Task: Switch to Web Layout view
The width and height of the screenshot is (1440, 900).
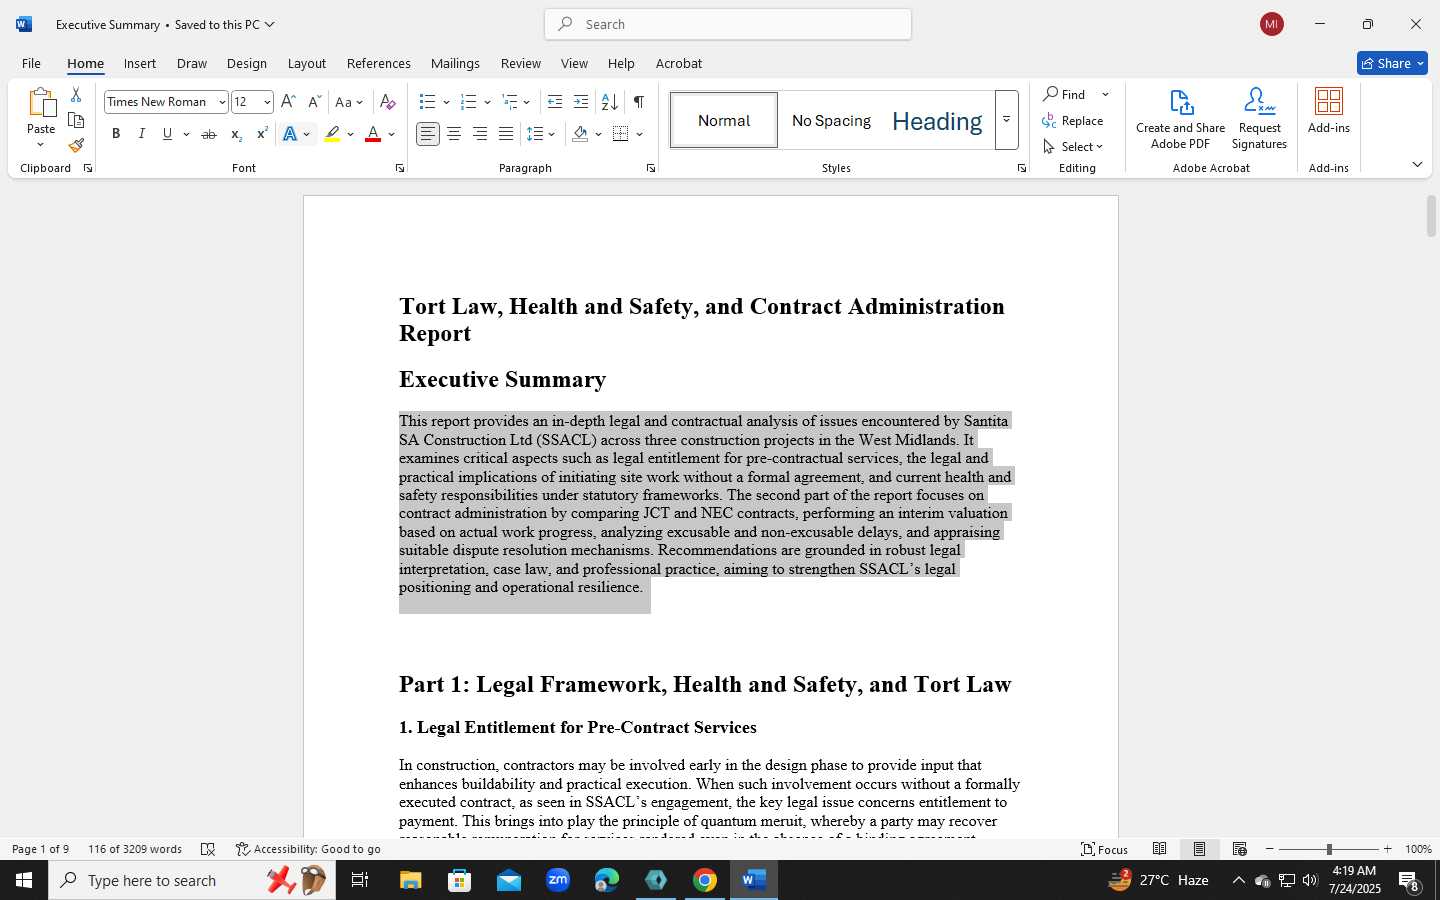Action: [x=1239, y=849]
